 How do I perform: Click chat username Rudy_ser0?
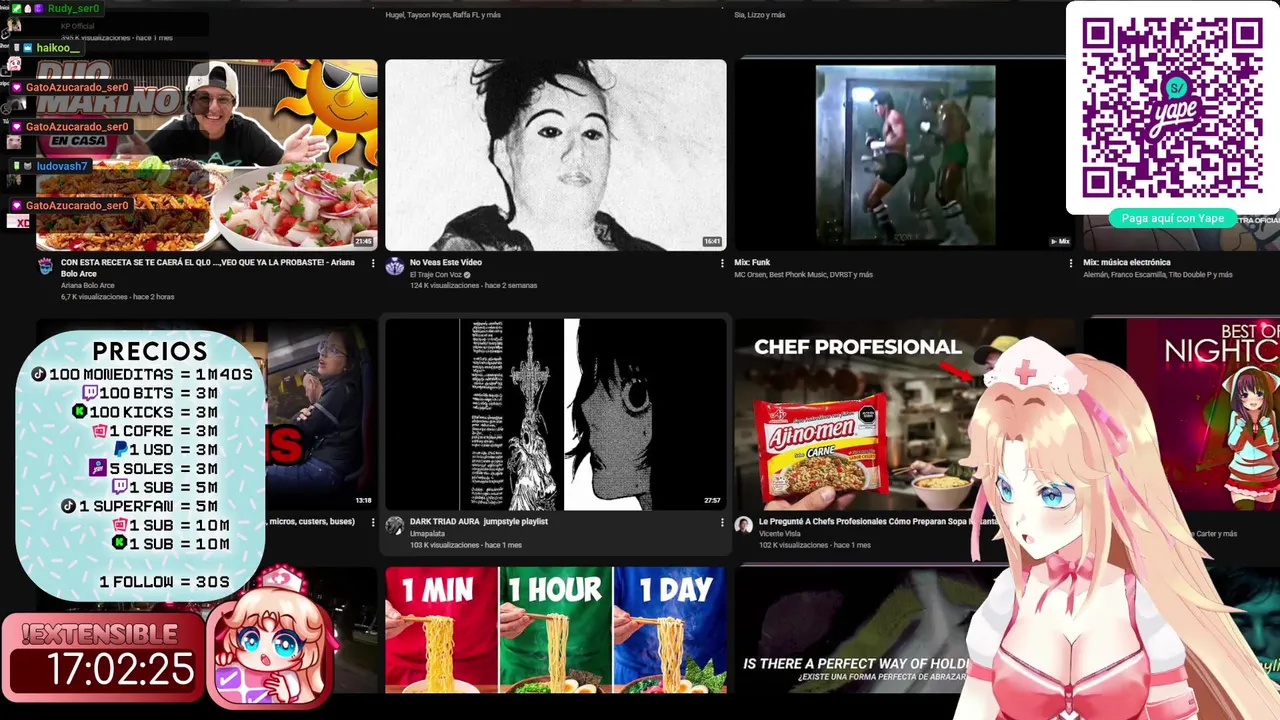pyautogui.click(x=73, y=8)
